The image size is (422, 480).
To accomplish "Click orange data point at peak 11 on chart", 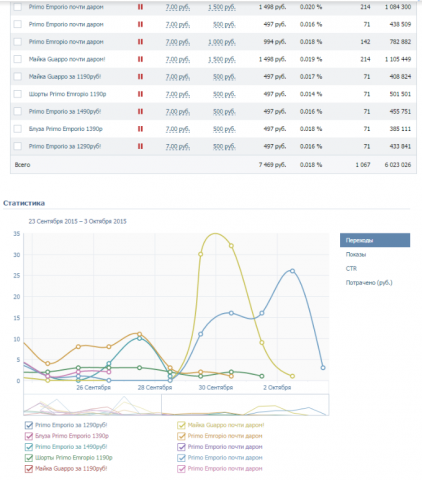I will (140, 334).
